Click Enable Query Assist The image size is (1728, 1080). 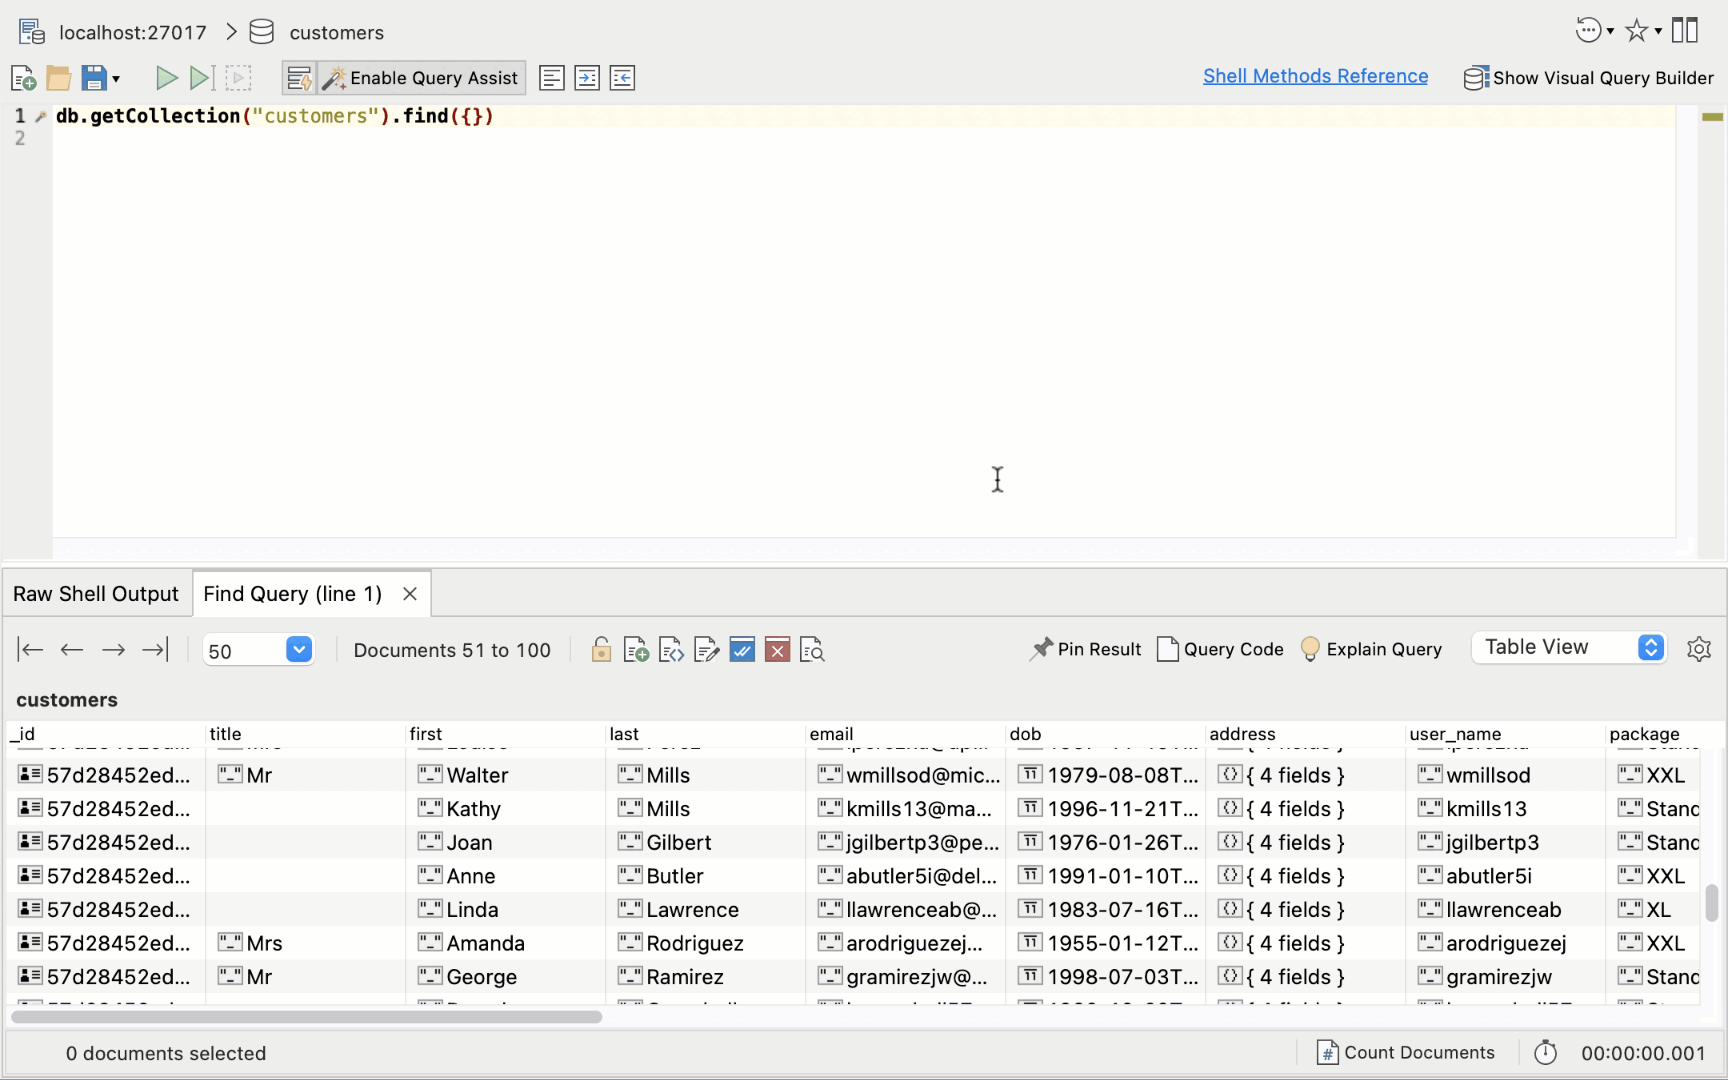point(421,78)
